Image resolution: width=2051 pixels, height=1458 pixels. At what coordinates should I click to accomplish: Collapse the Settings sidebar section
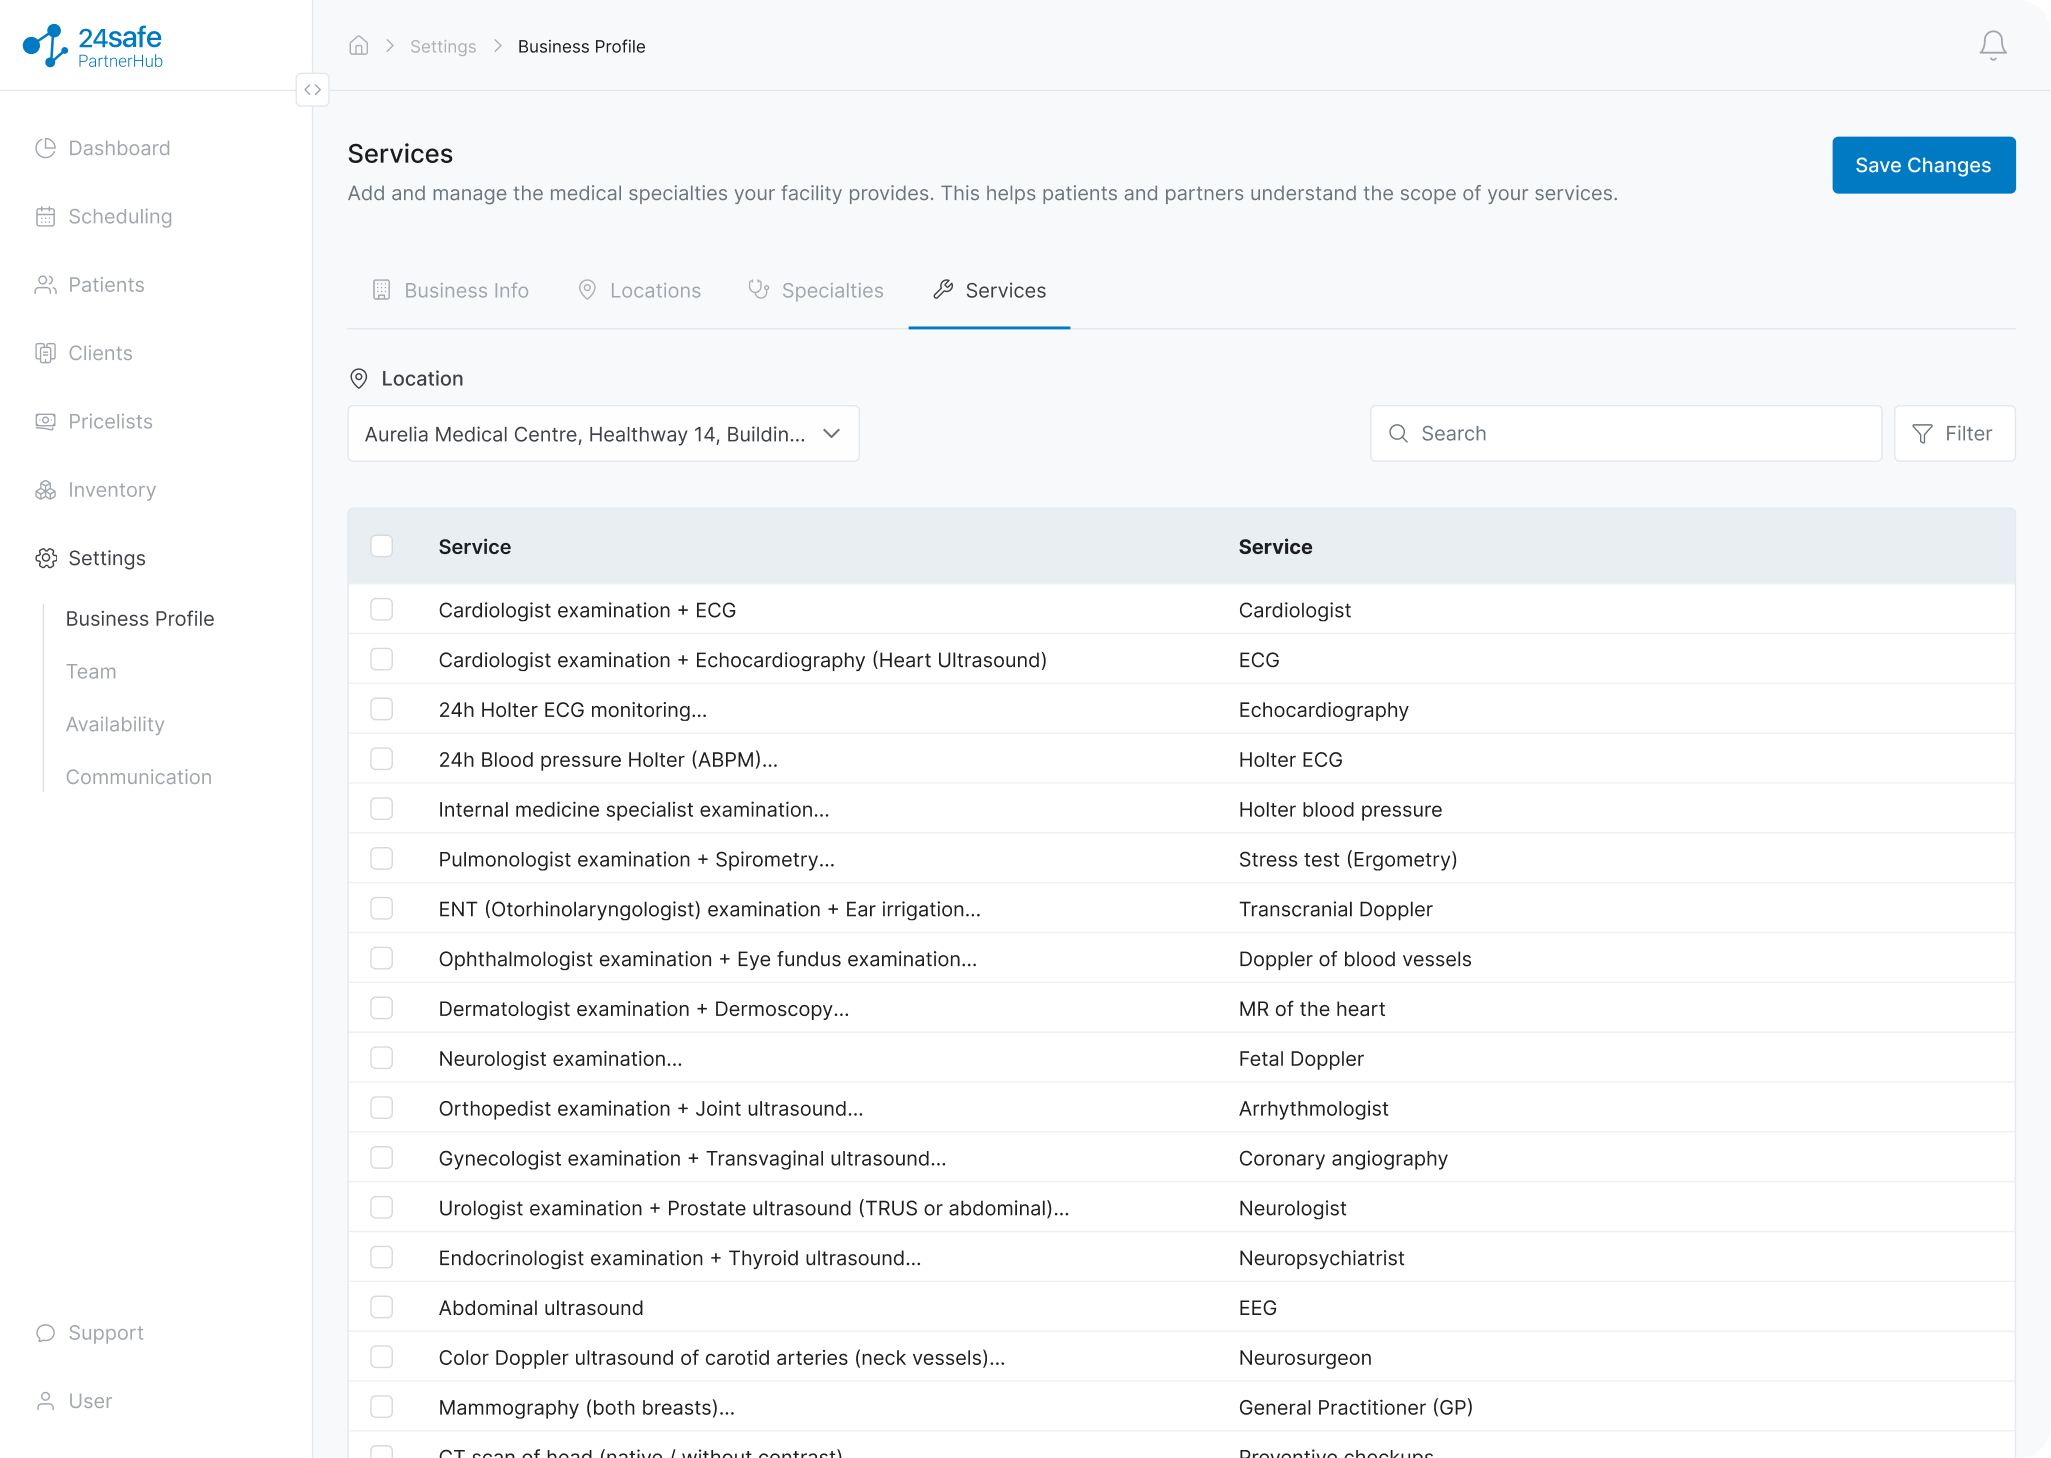[x=107, y=558]
